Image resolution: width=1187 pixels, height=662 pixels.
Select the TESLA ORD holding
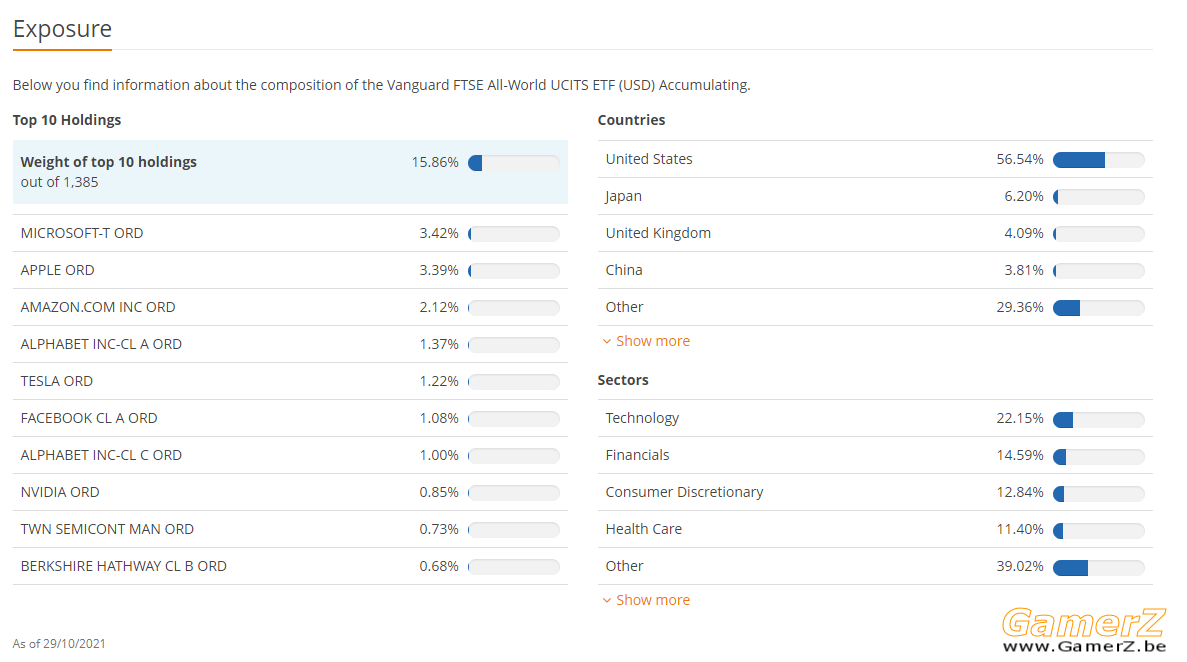pos(290,382)
